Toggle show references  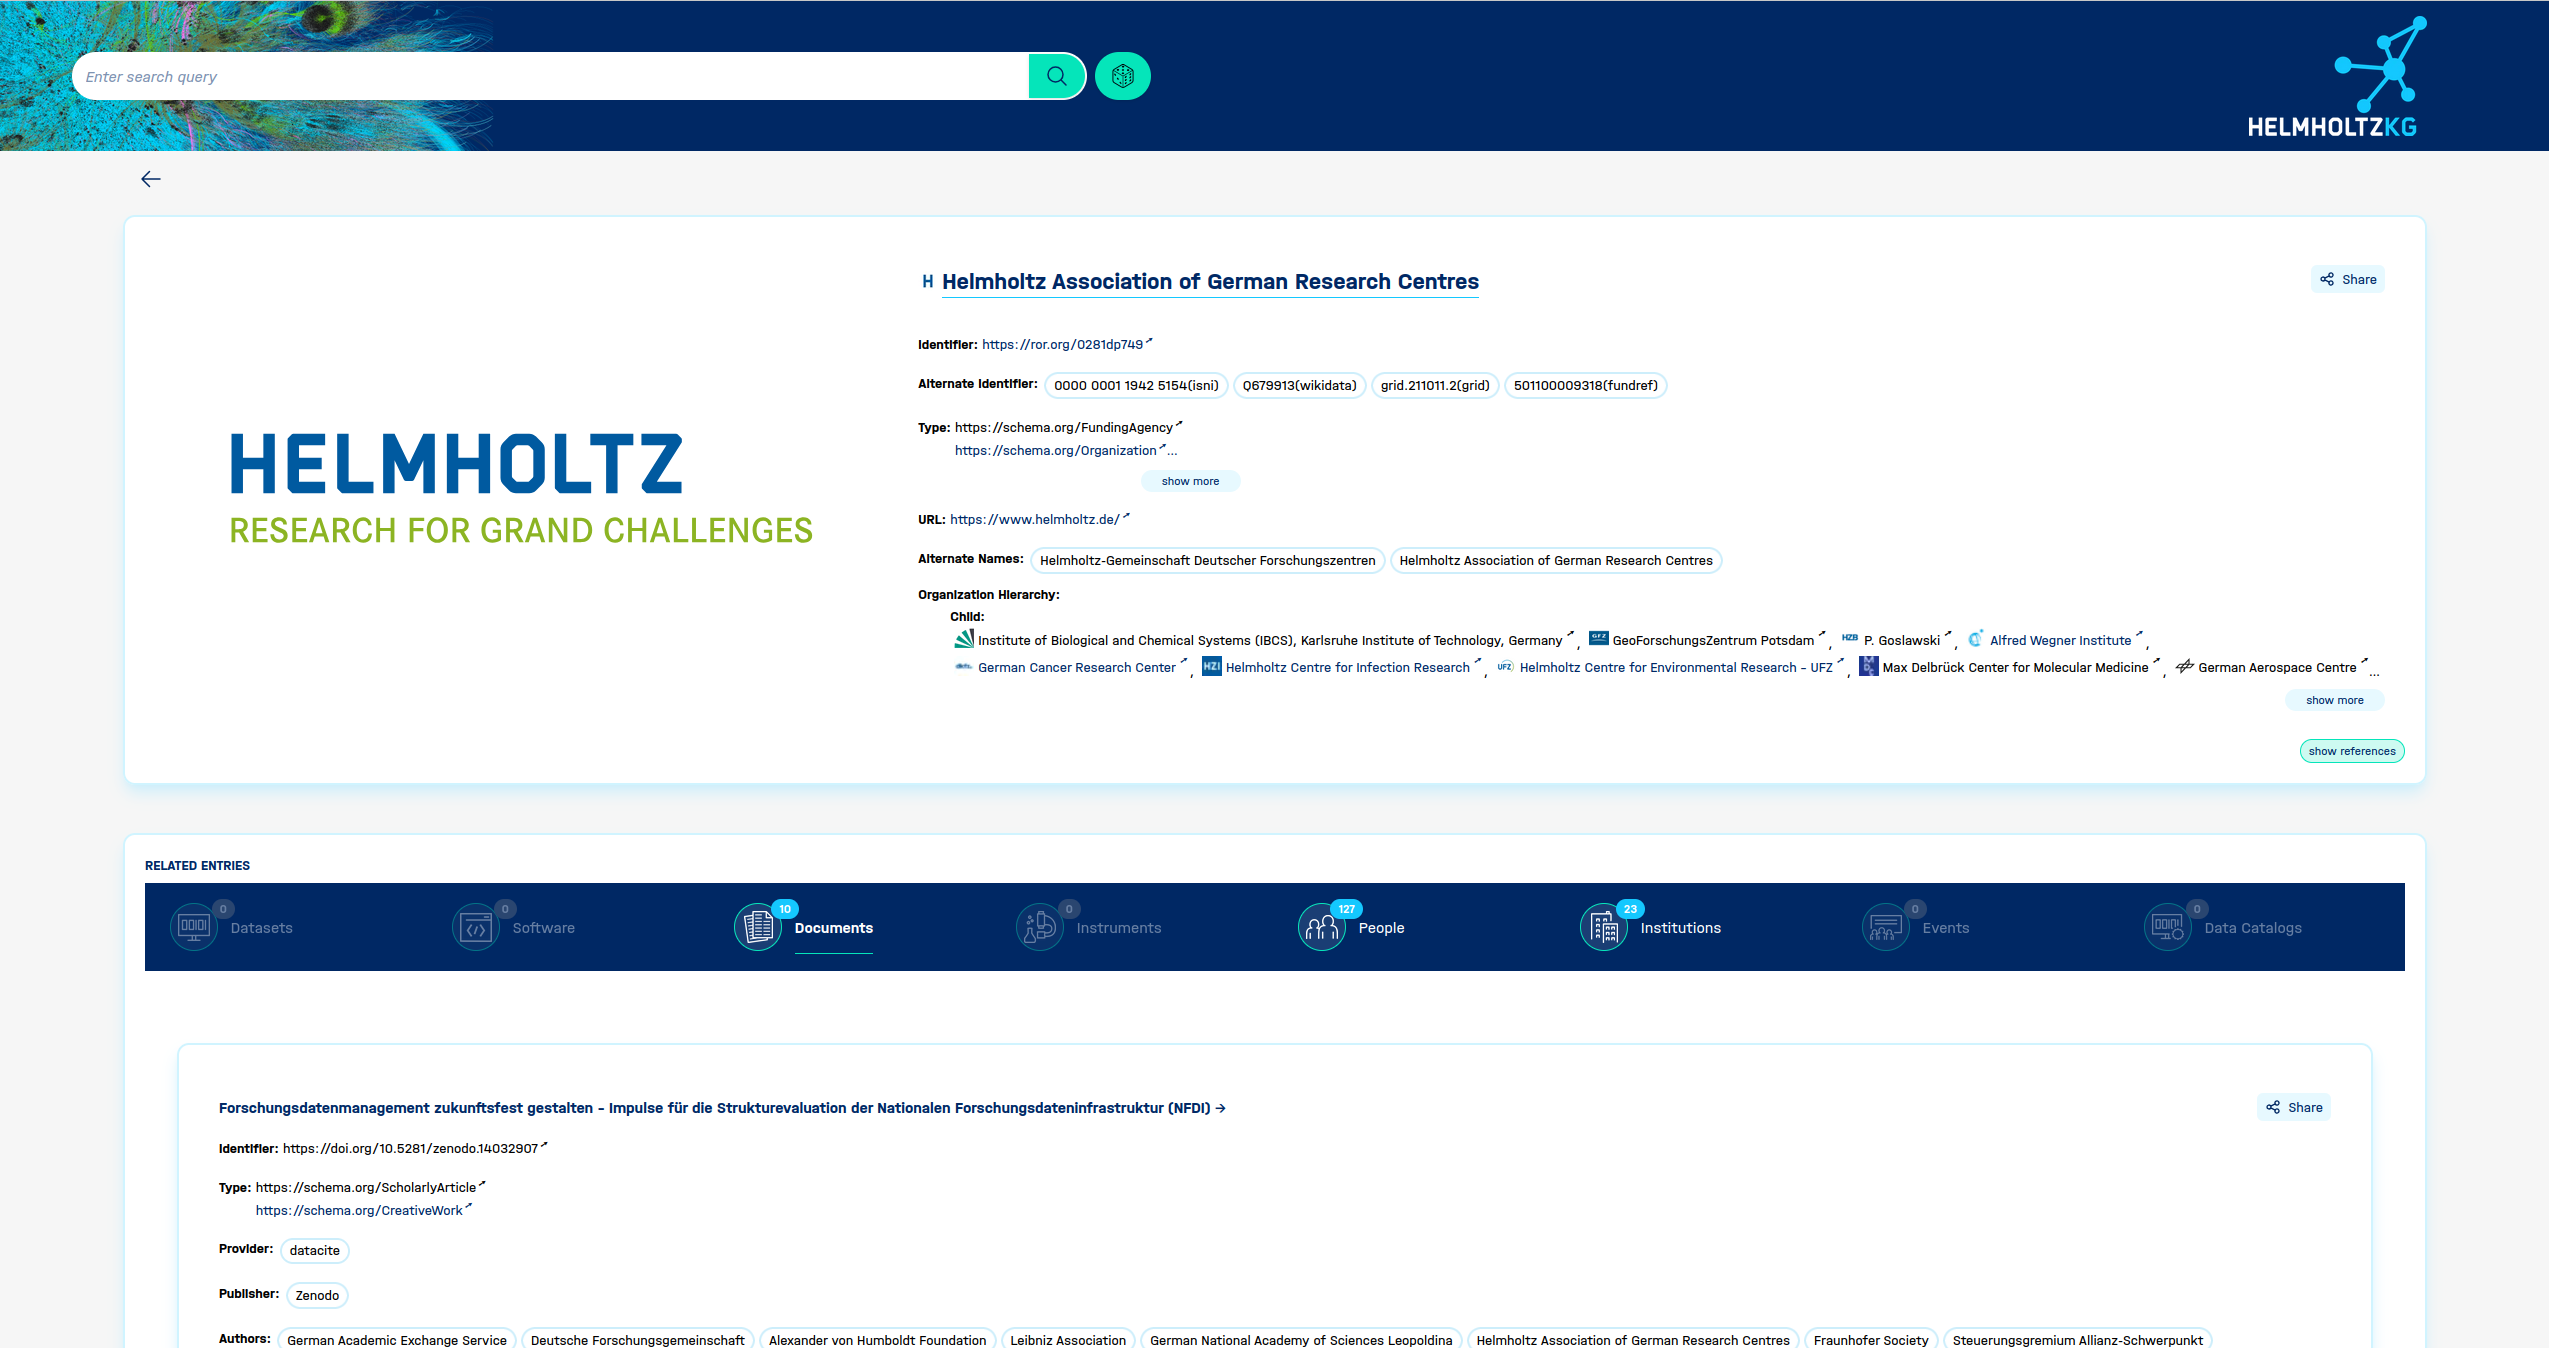[x=2351, y=751]
